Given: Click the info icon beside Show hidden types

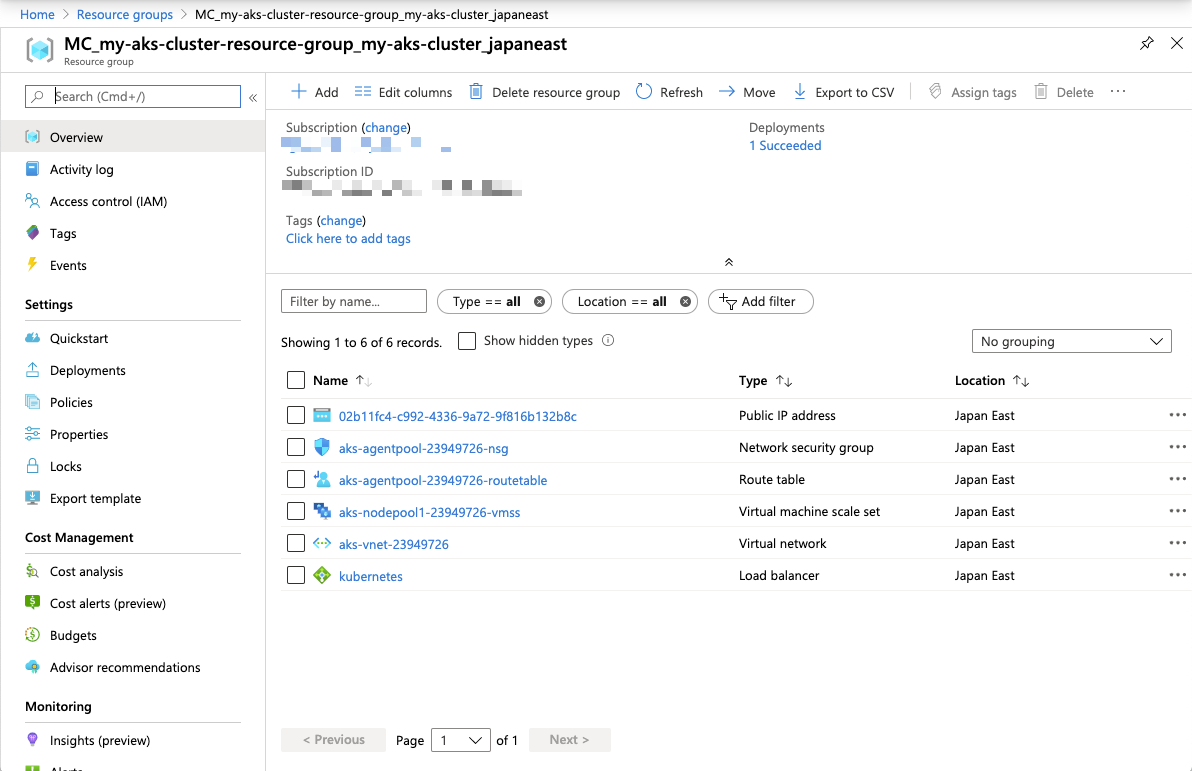Looking at the screenshot, I should (x=608, y=341).
